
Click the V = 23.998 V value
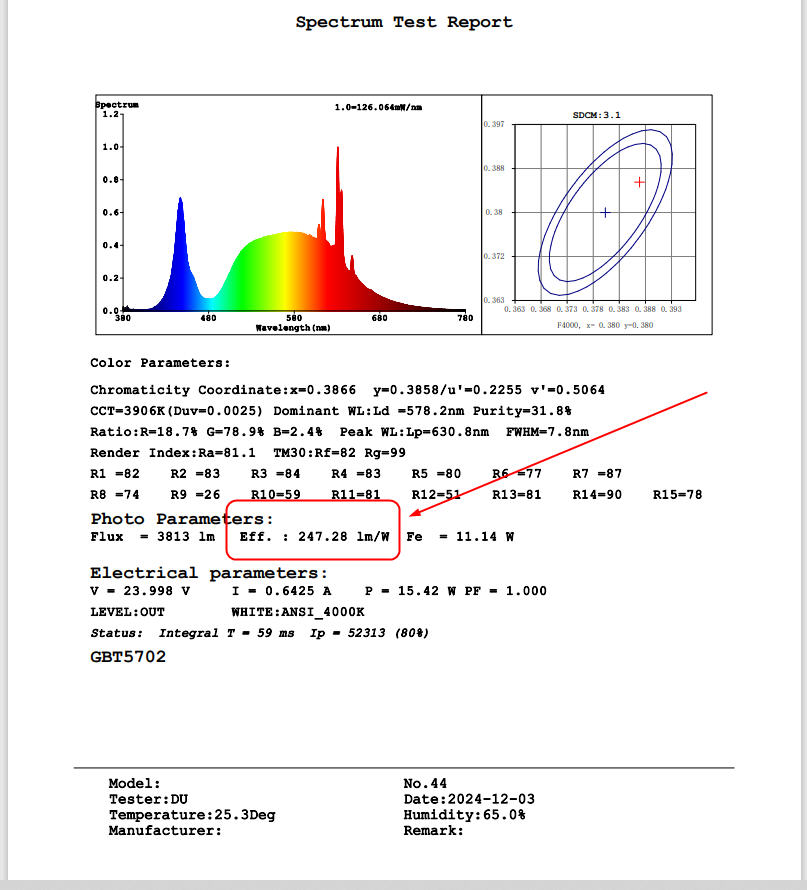(x=140, y=591)
